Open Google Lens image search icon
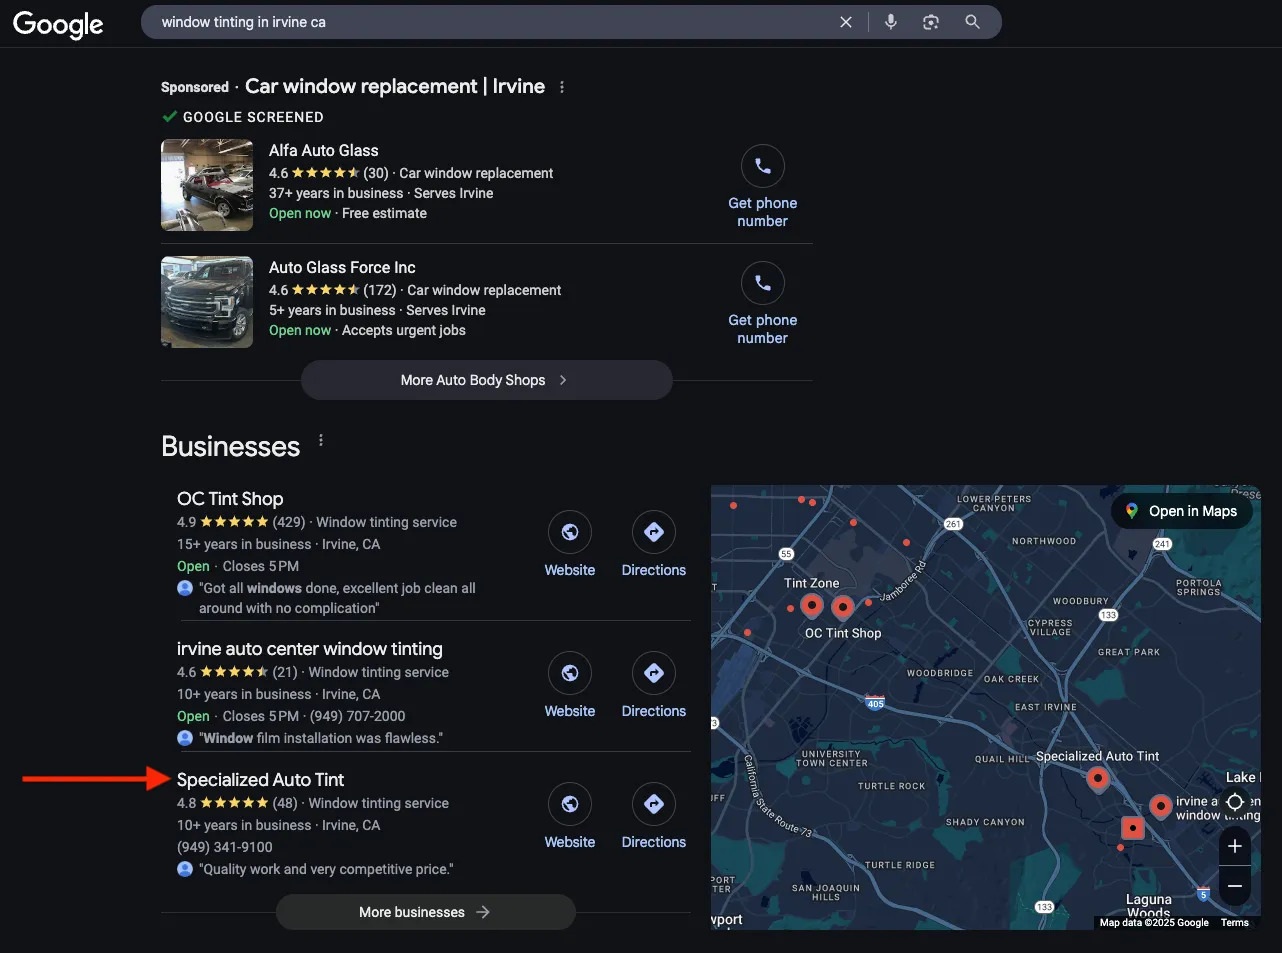Screen dimensions: 1282x953 coord(931,22)
